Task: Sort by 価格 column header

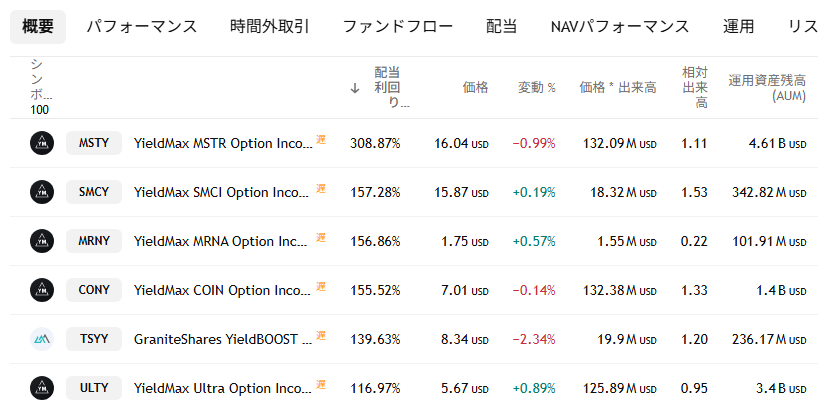Action: (475, 88)
